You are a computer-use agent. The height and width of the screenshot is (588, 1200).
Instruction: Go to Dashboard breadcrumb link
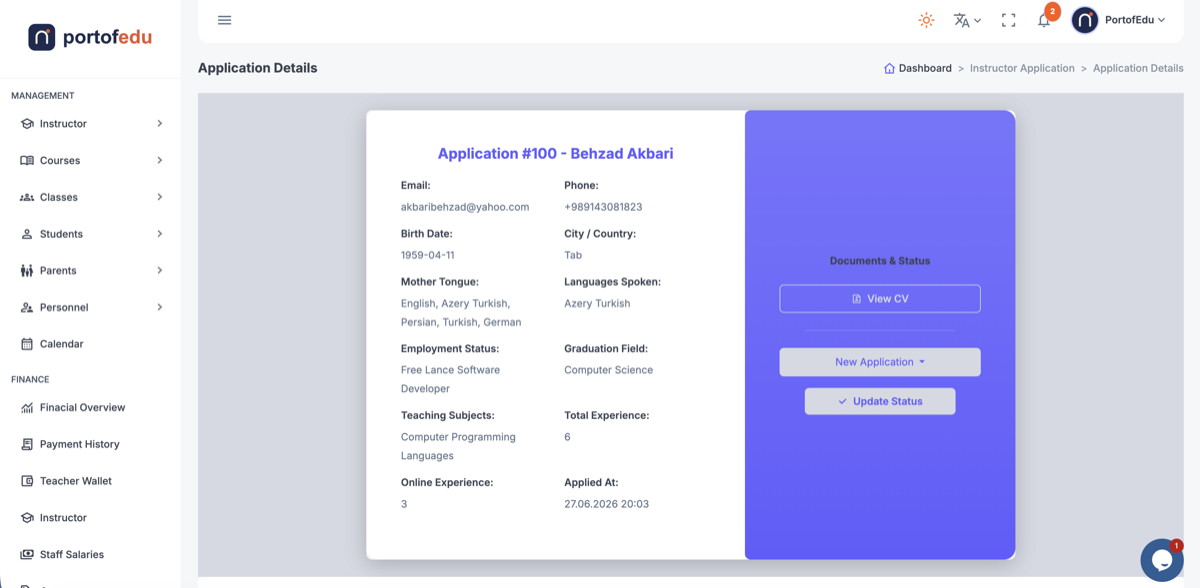tap(925, 69)
